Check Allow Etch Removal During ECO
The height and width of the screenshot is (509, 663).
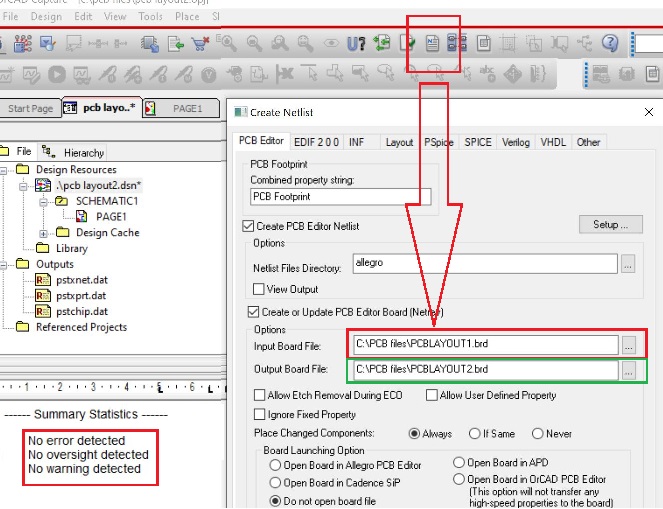(x=260, y=396)
